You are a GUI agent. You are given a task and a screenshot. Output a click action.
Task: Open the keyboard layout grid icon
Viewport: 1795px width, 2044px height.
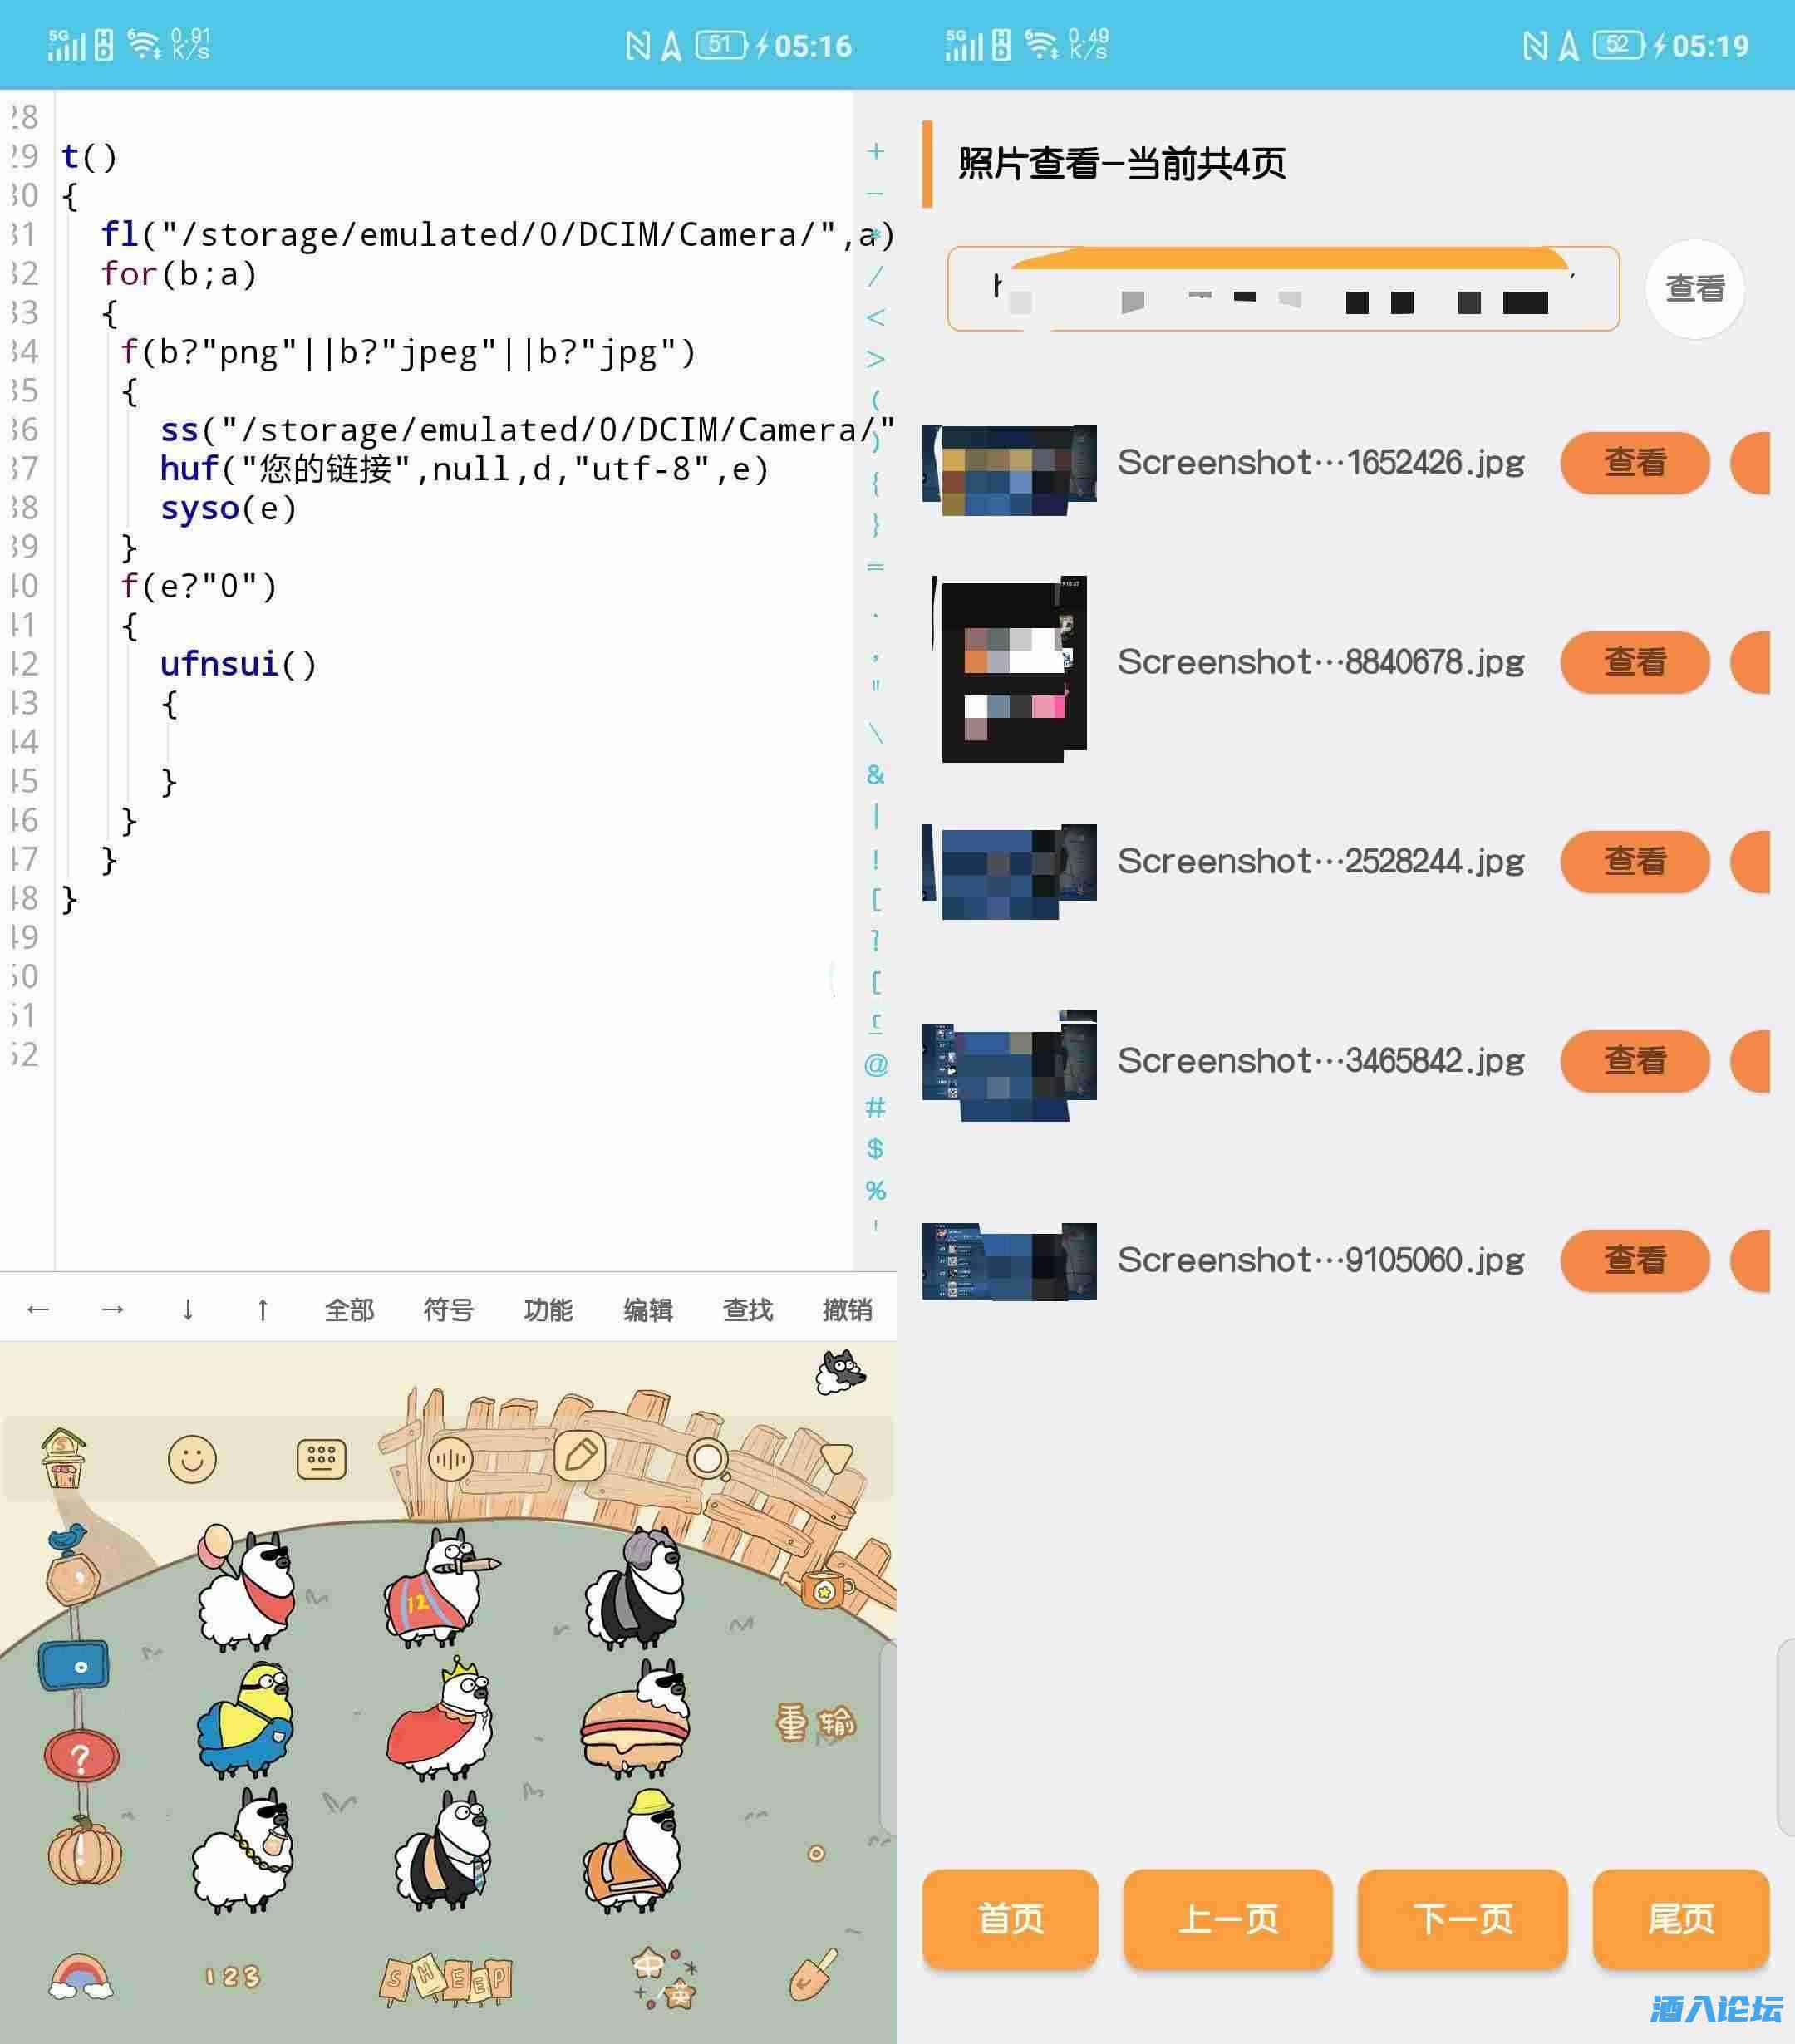point(321,1459)
